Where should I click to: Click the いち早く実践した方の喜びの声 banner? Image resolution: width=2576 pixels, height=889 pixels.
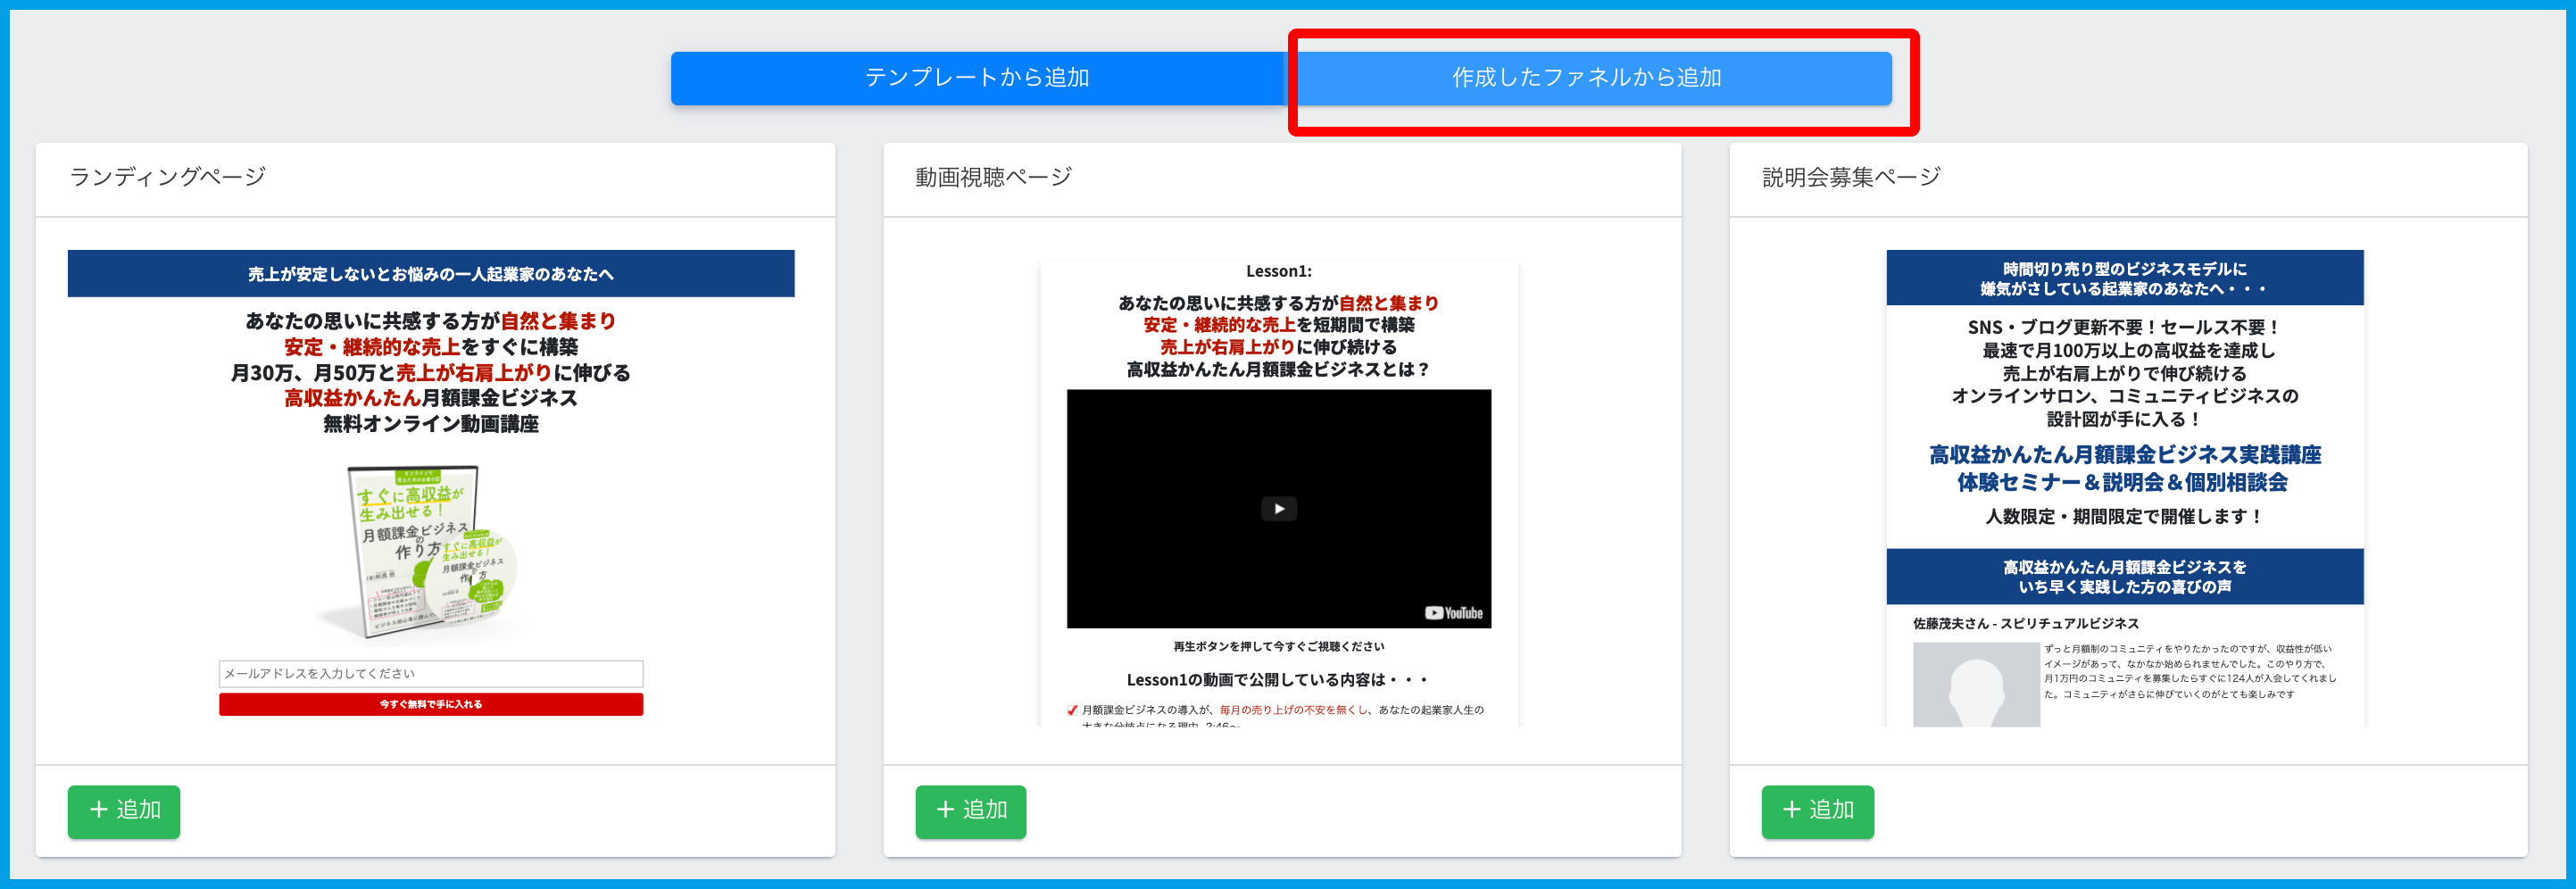(2124, 576)
